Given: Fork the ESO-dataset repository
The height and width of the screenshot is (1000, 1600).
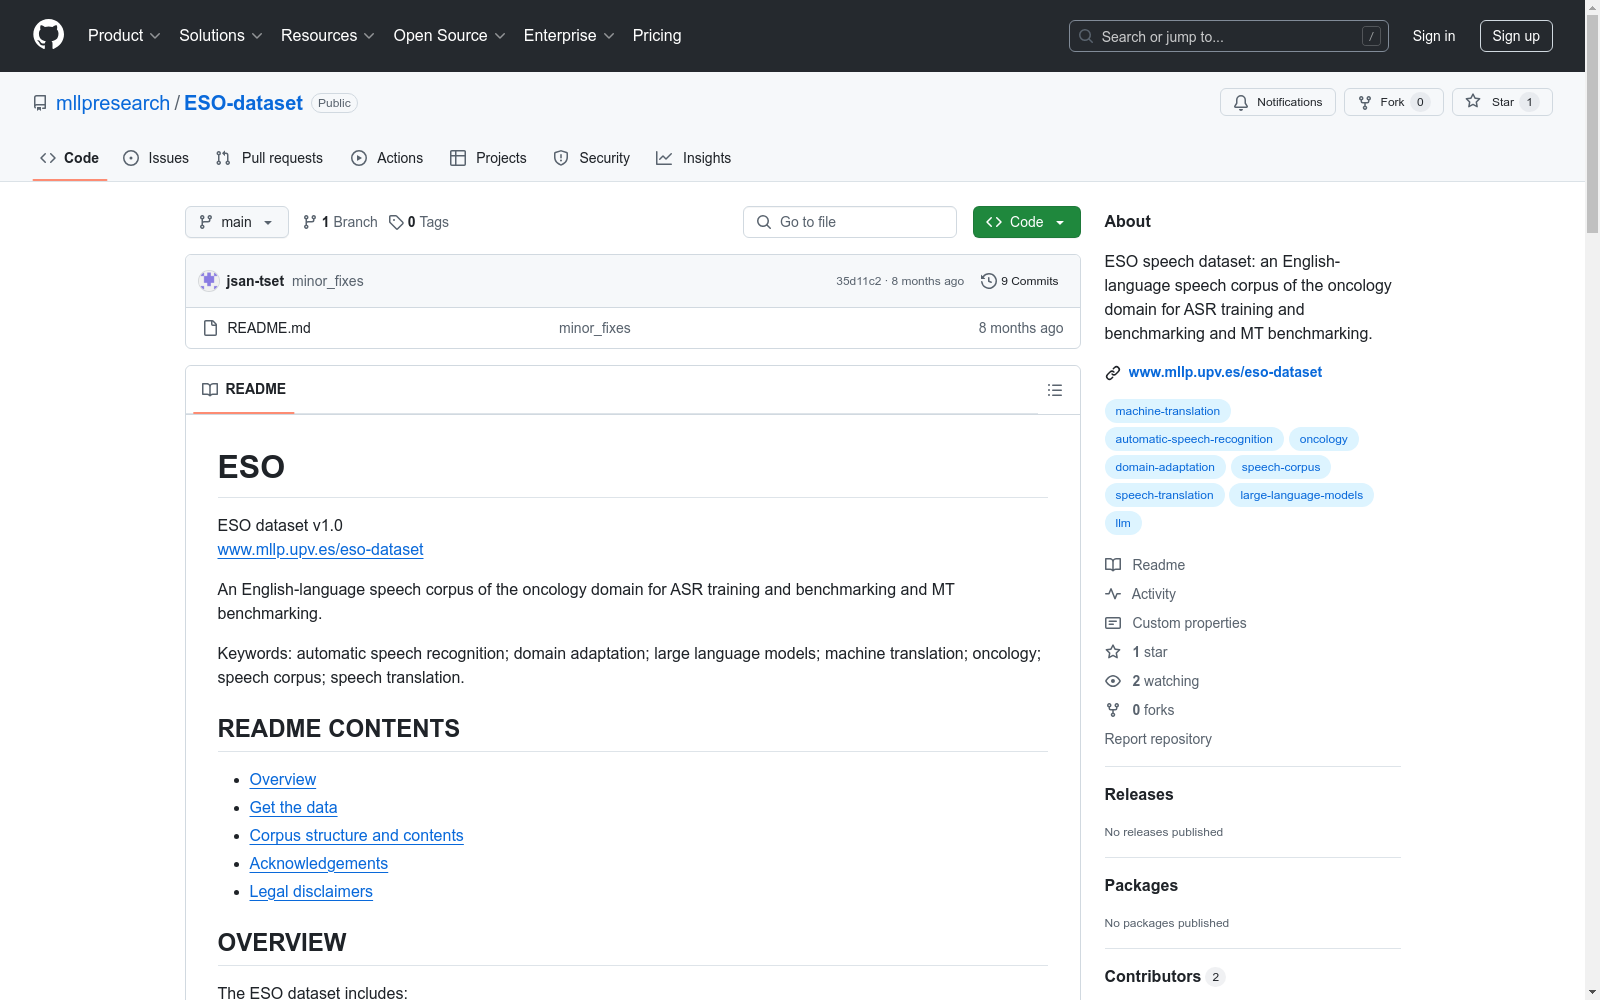Looking at the screenshot, I should point(1394,102).
